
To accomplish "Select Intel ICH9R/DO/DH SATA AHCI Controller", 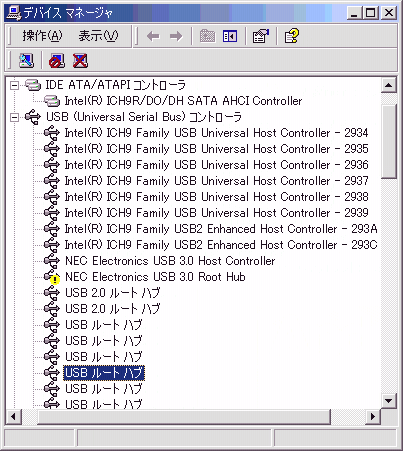I will coord(183,101).
